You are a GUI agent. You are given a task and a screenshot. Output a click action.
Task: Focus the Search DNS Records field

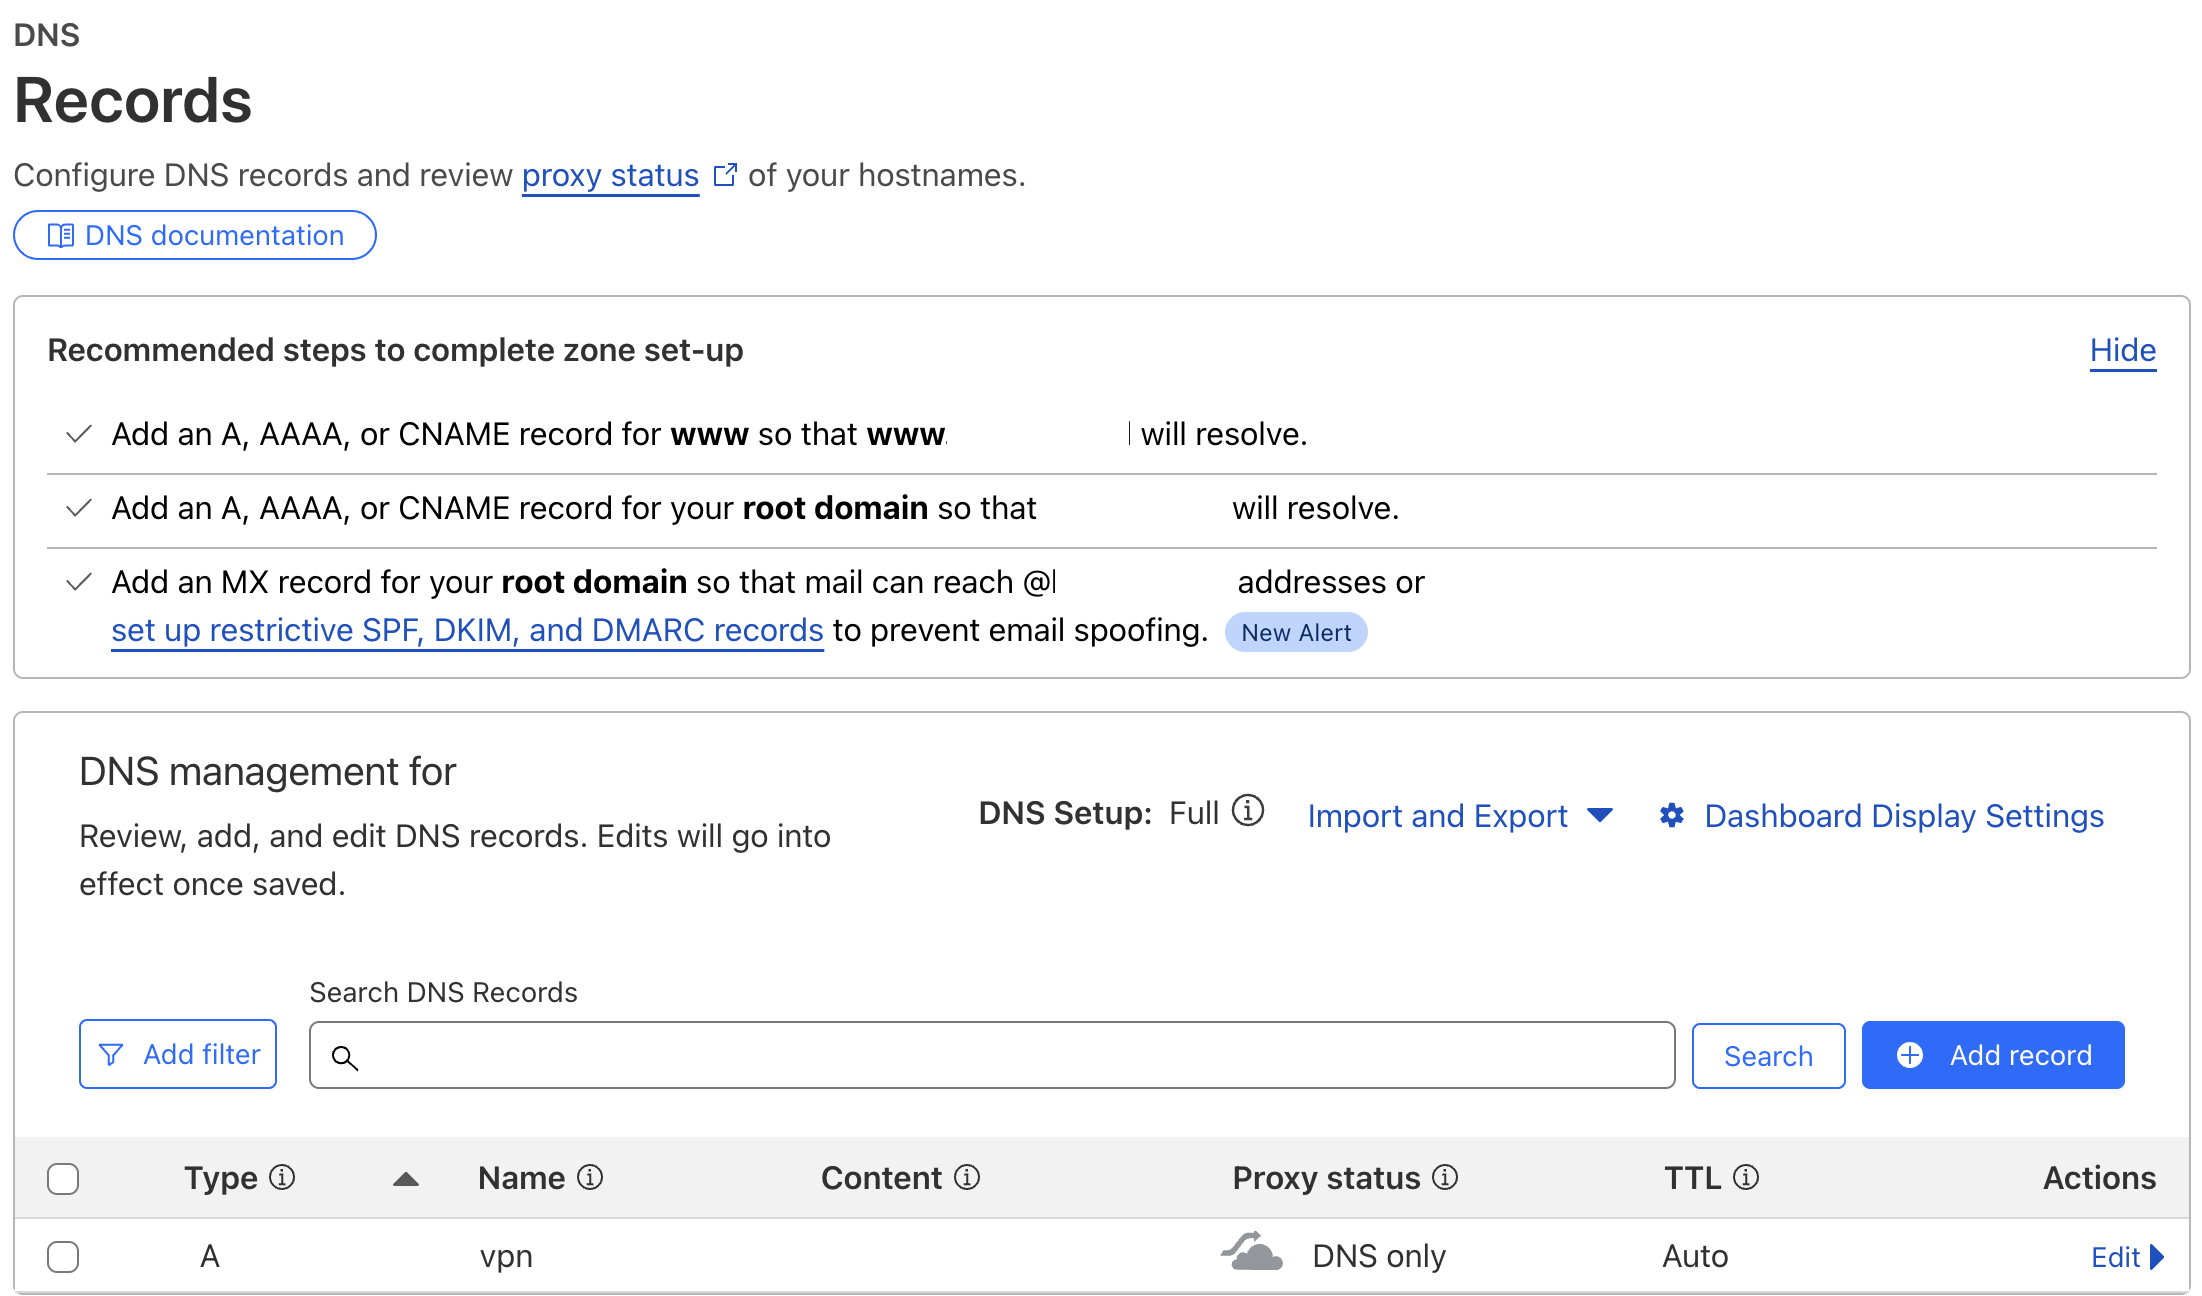[992, 1055]
